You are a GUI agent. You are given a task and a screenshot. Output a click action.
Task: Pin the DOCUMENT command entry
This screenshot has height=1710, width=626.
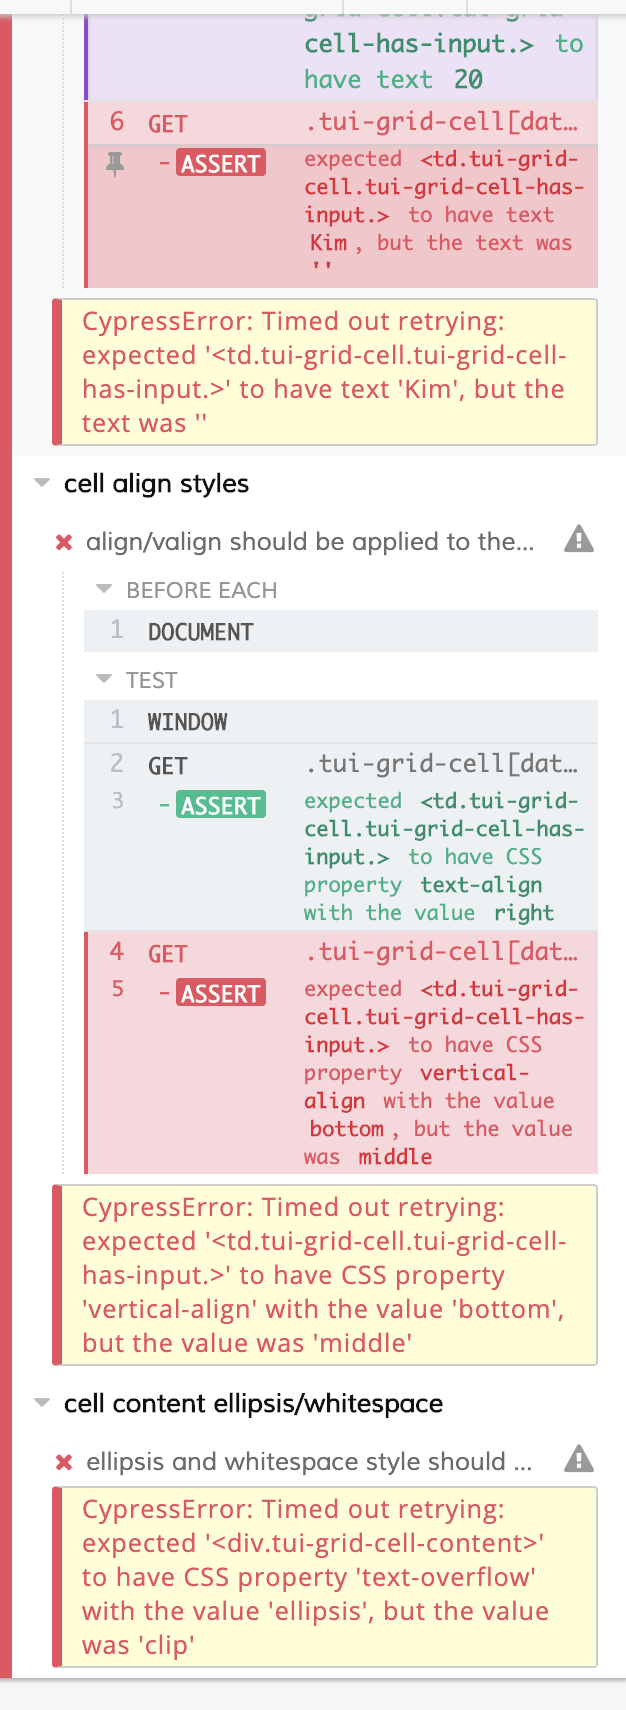(x=200, y=631)
